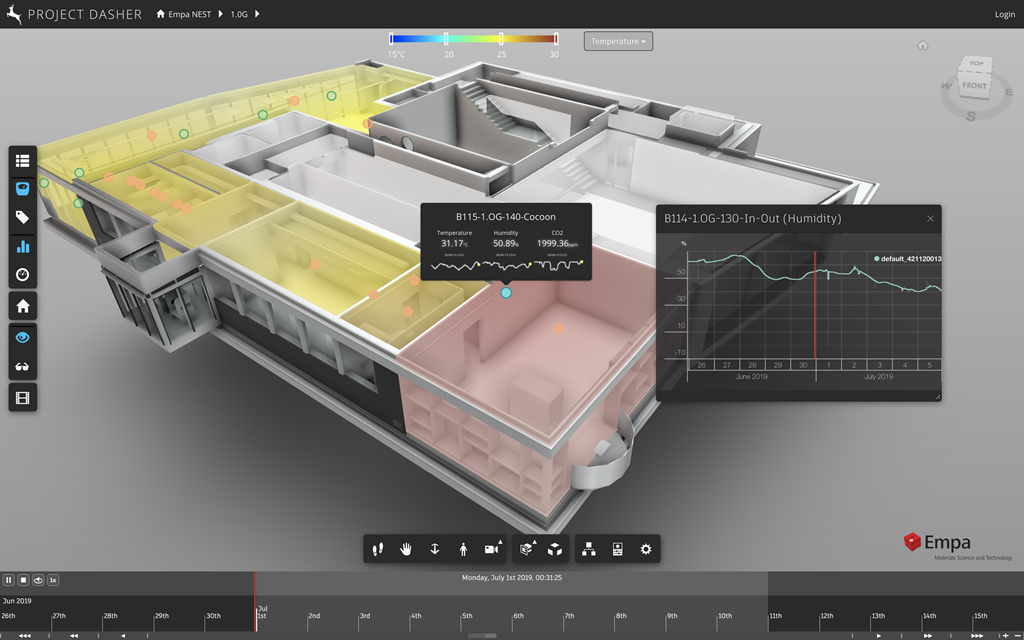Expand the camera interactions tool menu

pos(492,549)
